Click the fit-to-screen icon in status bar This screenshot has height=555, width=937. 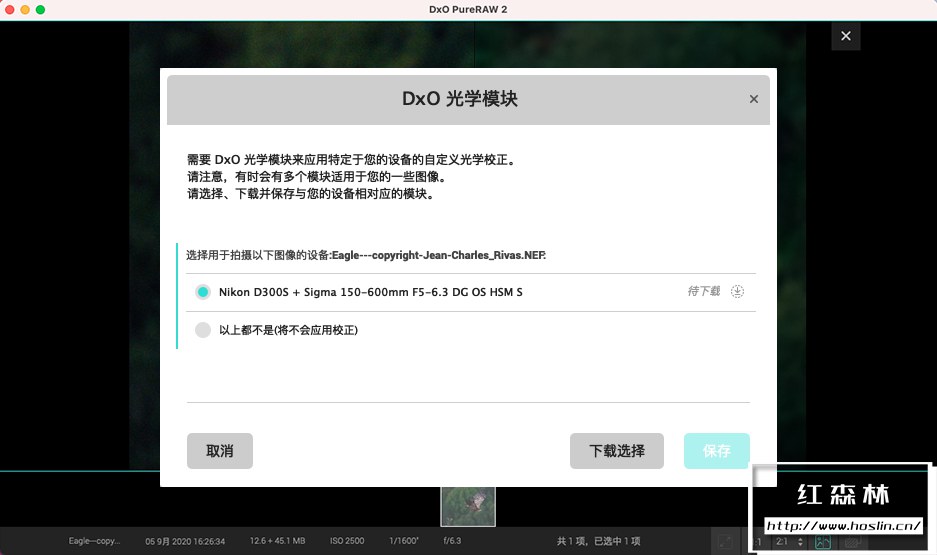[x=725, y=542]
